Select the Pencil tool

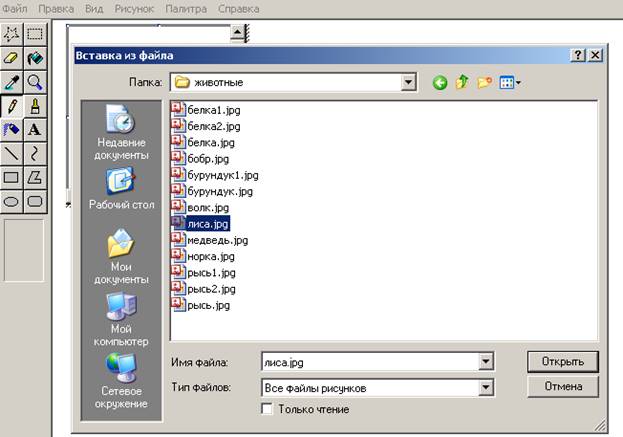(12, 105)
